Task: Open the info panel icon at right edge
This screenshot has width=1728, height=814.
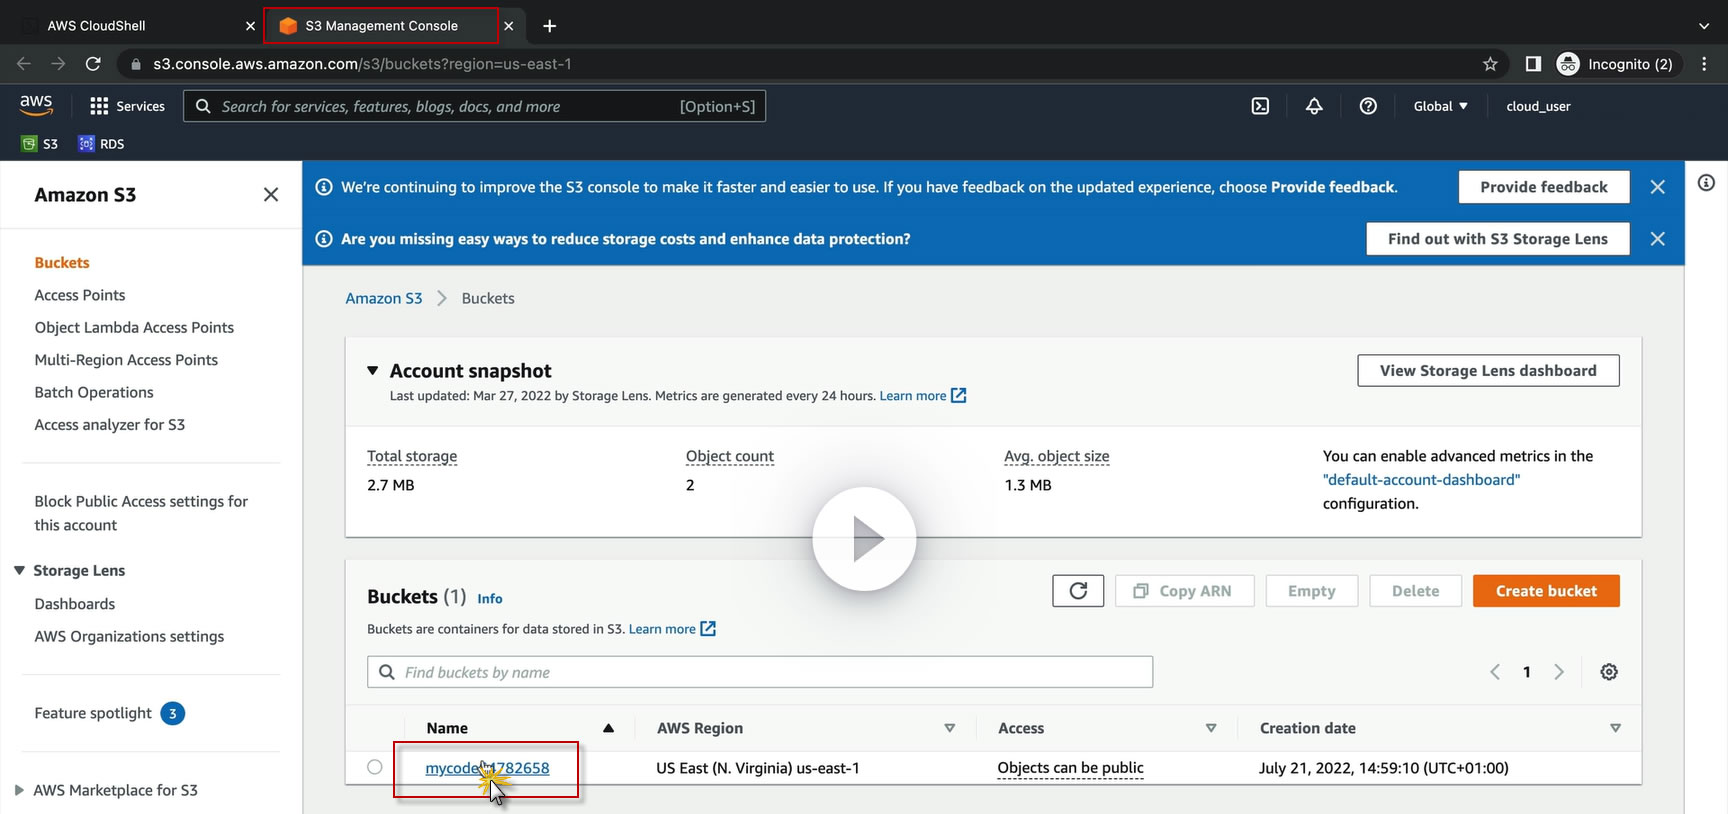Action: click(1706, 183)
